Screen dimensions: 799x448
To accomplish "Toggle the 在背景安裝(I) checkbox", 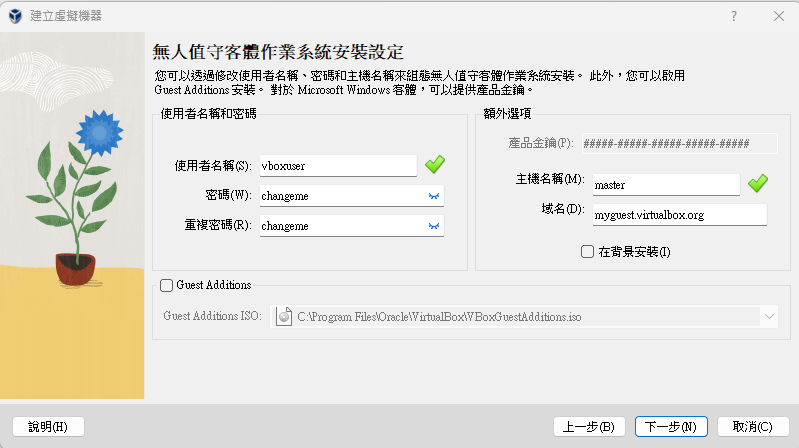I will 588,252.
